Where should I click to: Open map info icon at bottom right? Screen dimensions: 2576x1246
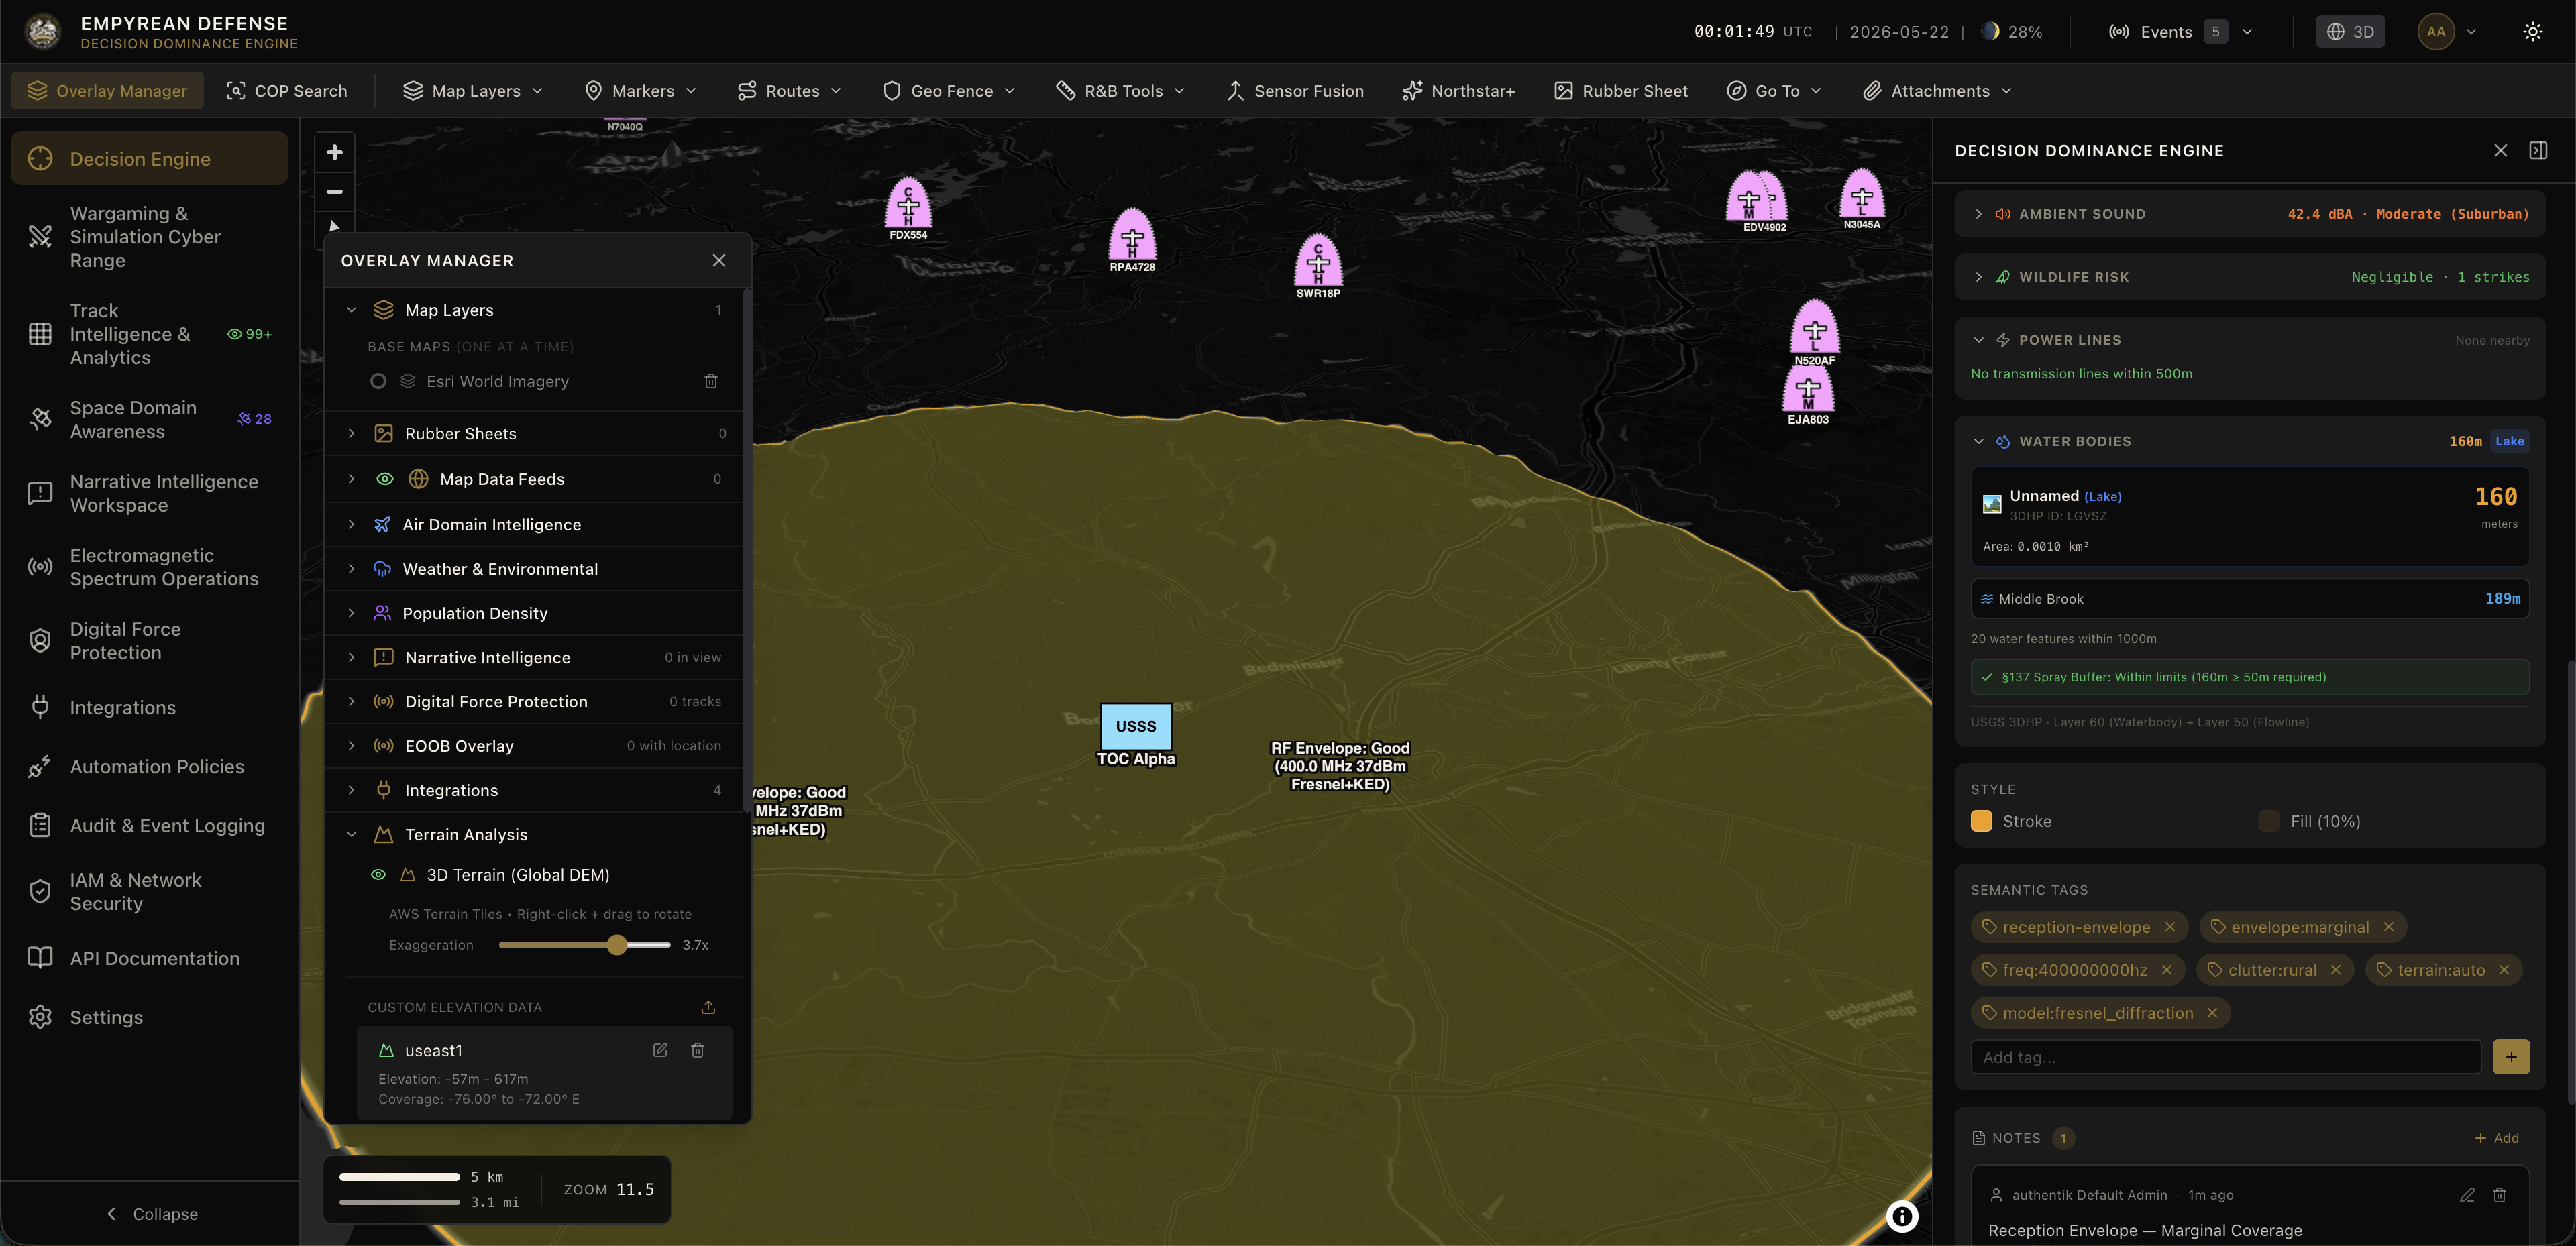click(1902, 1216)
